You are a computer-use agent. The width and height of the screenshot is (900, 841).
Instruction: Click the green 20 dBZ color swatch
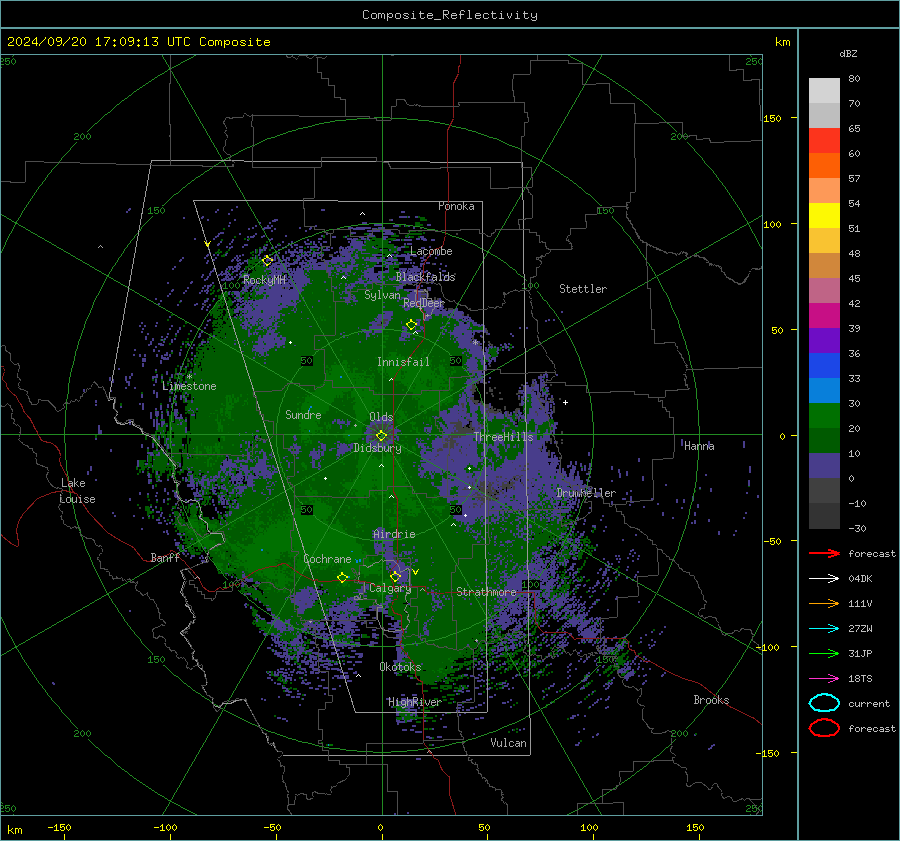[824, 415]
